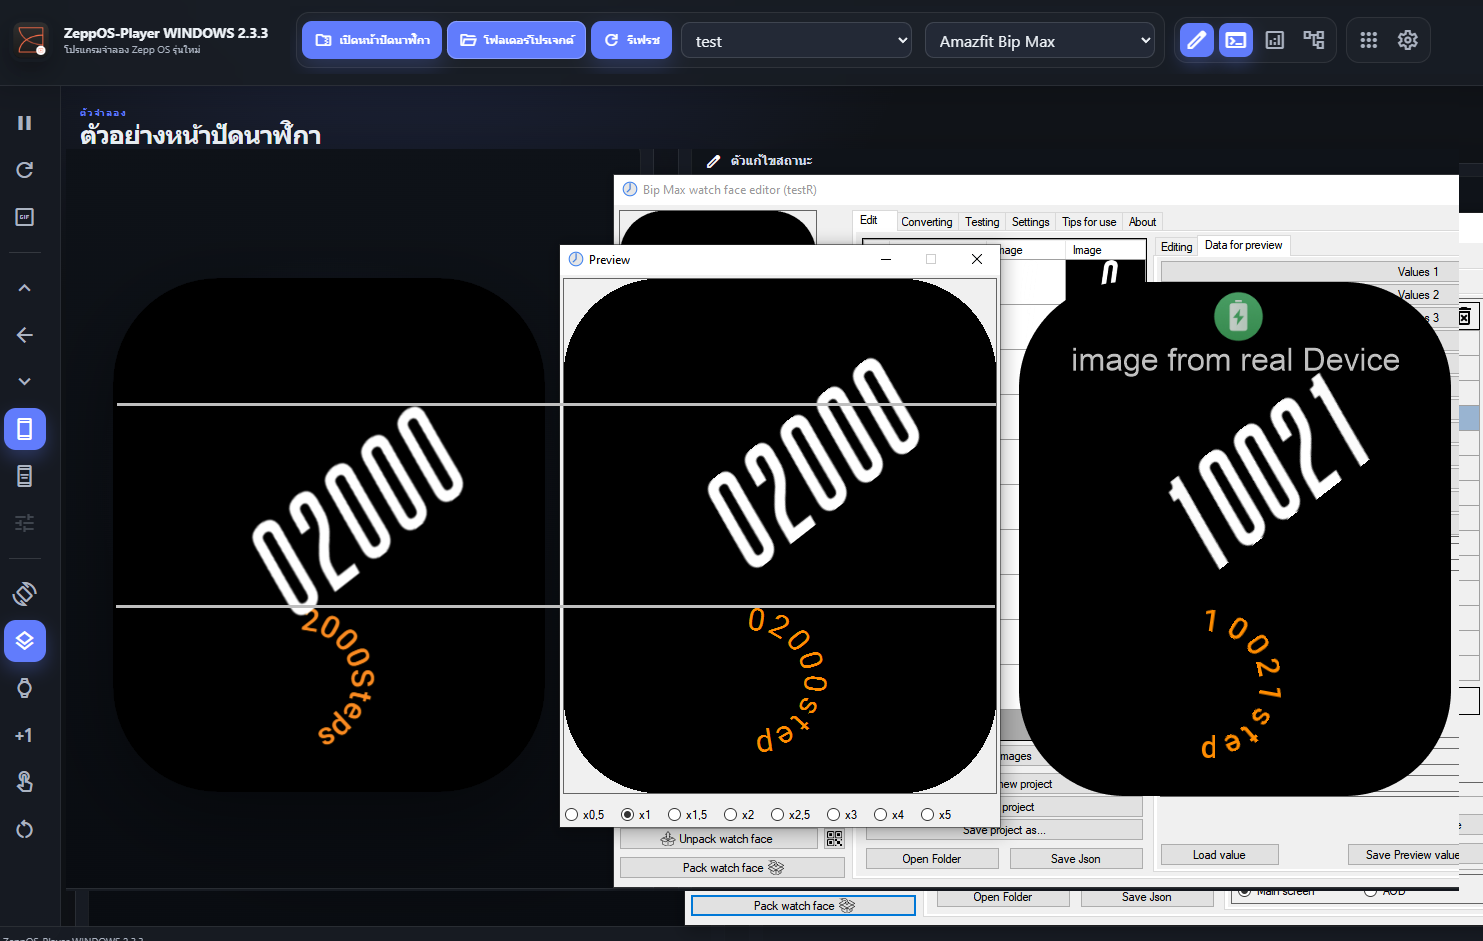This screenshot has width=1483, height=941.
Task: Click the GIF recording icon
Action: 25,217
